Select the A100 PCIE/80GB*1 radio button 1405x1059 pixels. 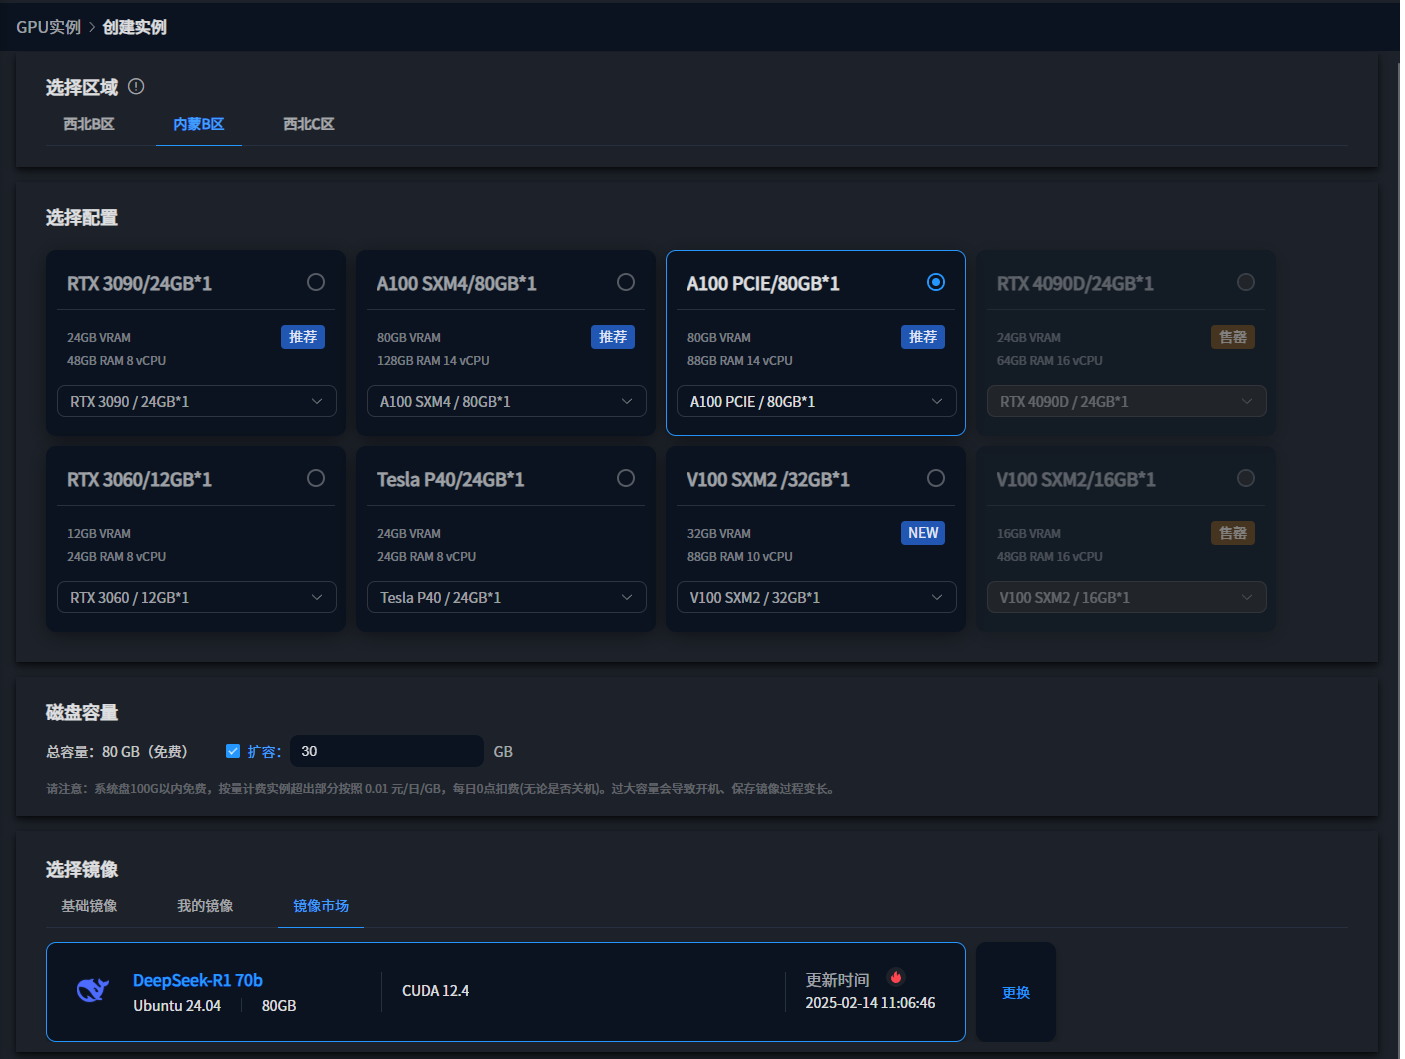tap(936, 282)
